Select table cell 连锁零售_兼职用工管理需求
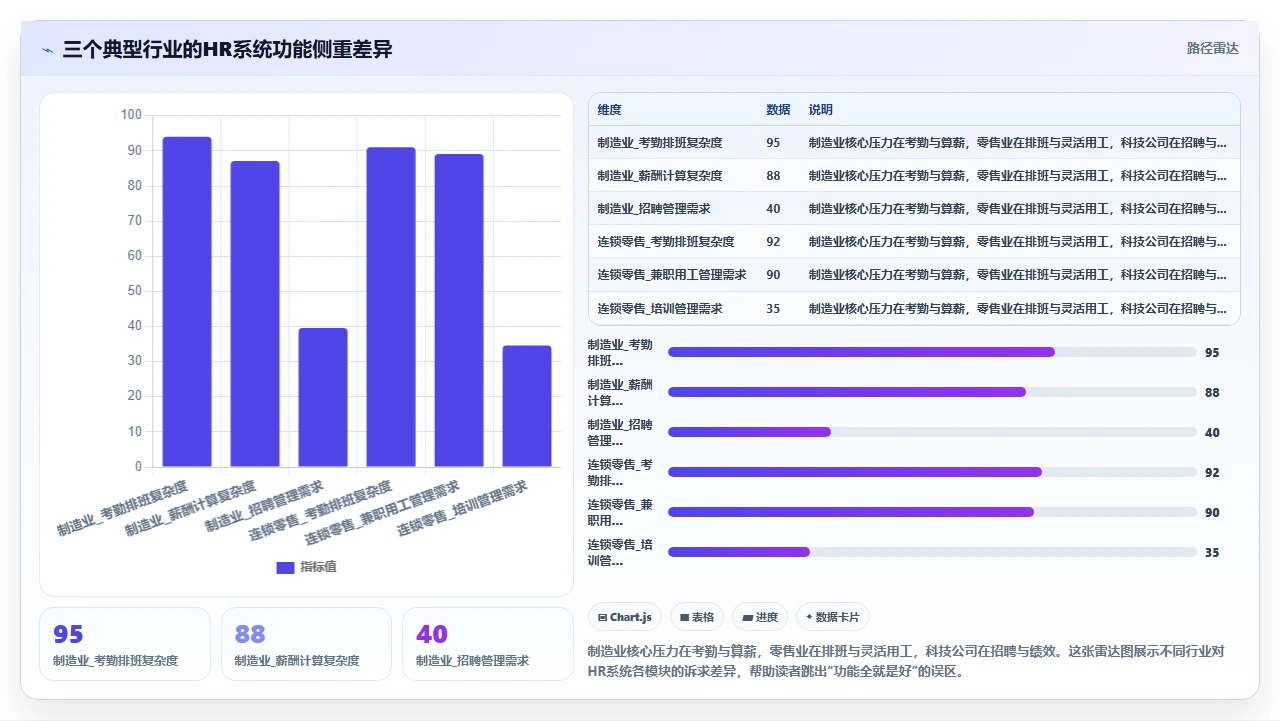The width and height of the screenshot is (1280, 721). [x=671, y=275]
